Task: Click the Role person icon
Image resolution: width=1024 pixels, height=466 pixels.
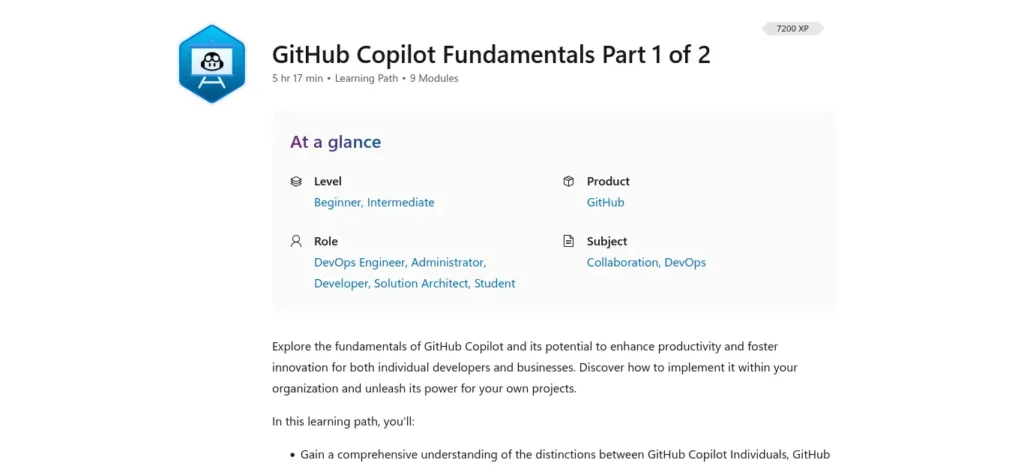Action: pyautogui.click(x=296, y=241)
